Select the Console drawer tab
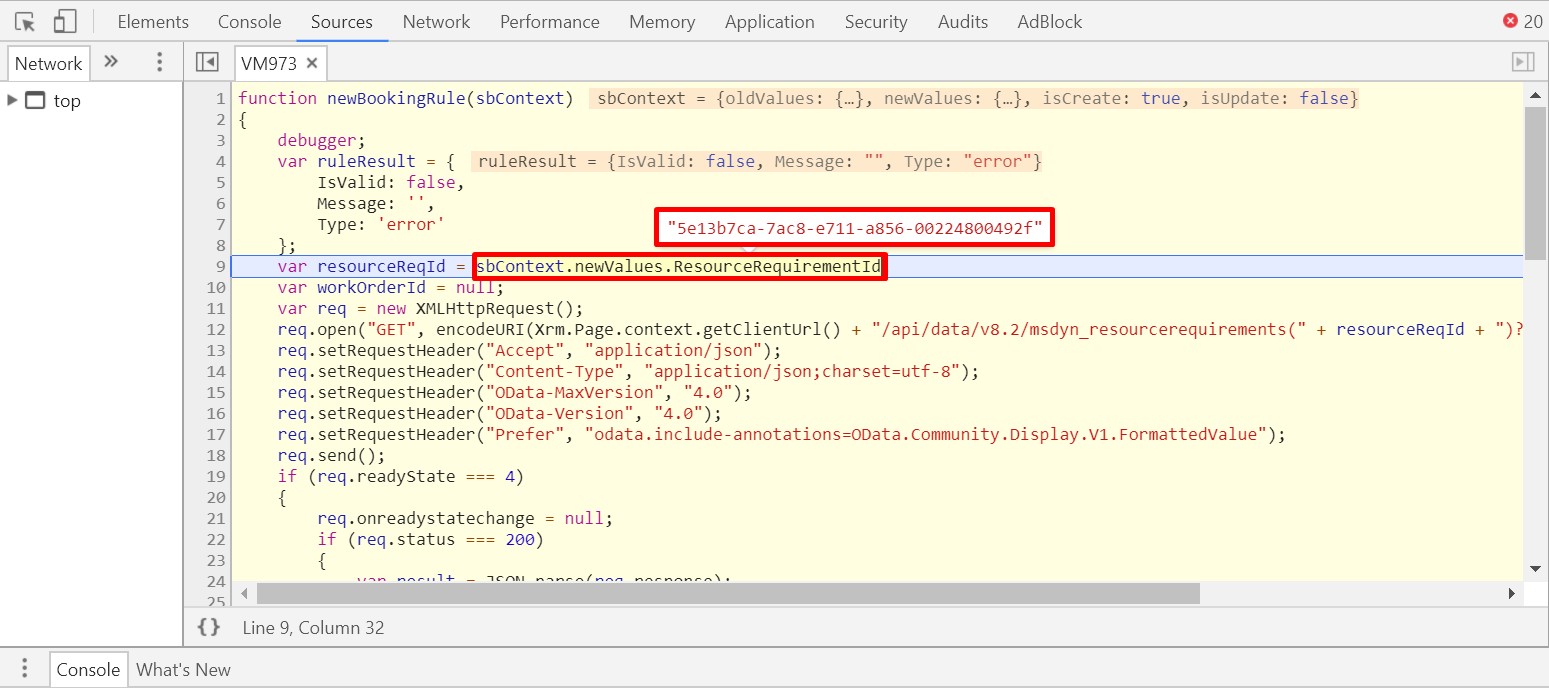This screenshot has width=1549, height=688. point(88,670)
